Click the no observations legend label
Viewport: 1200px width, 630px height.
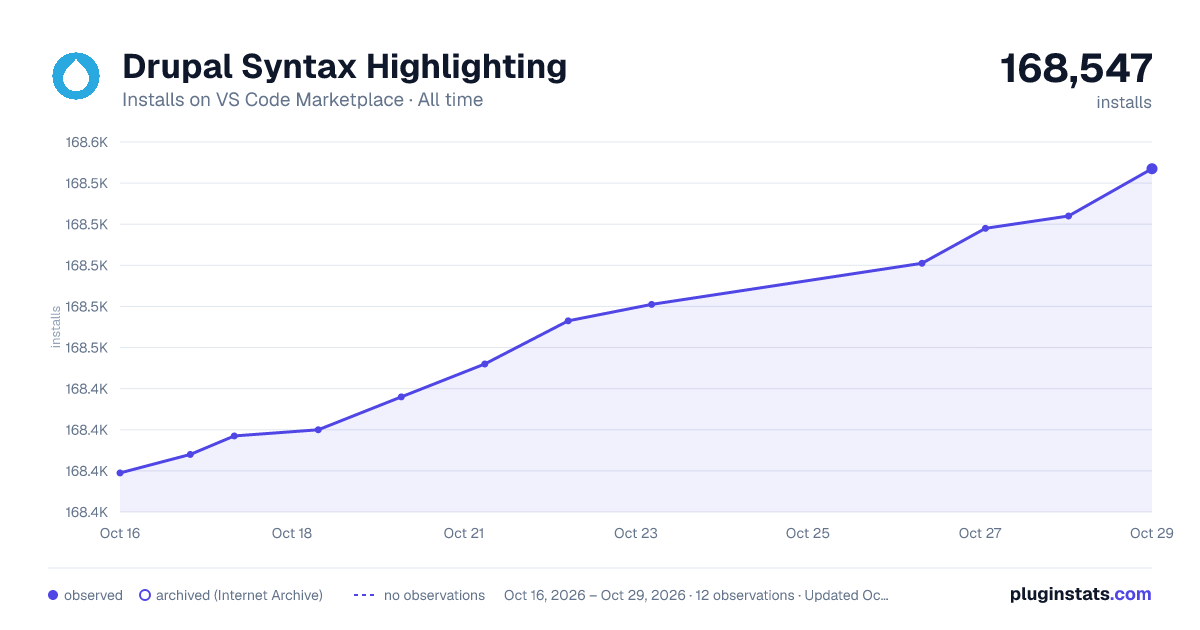(434, 595)
